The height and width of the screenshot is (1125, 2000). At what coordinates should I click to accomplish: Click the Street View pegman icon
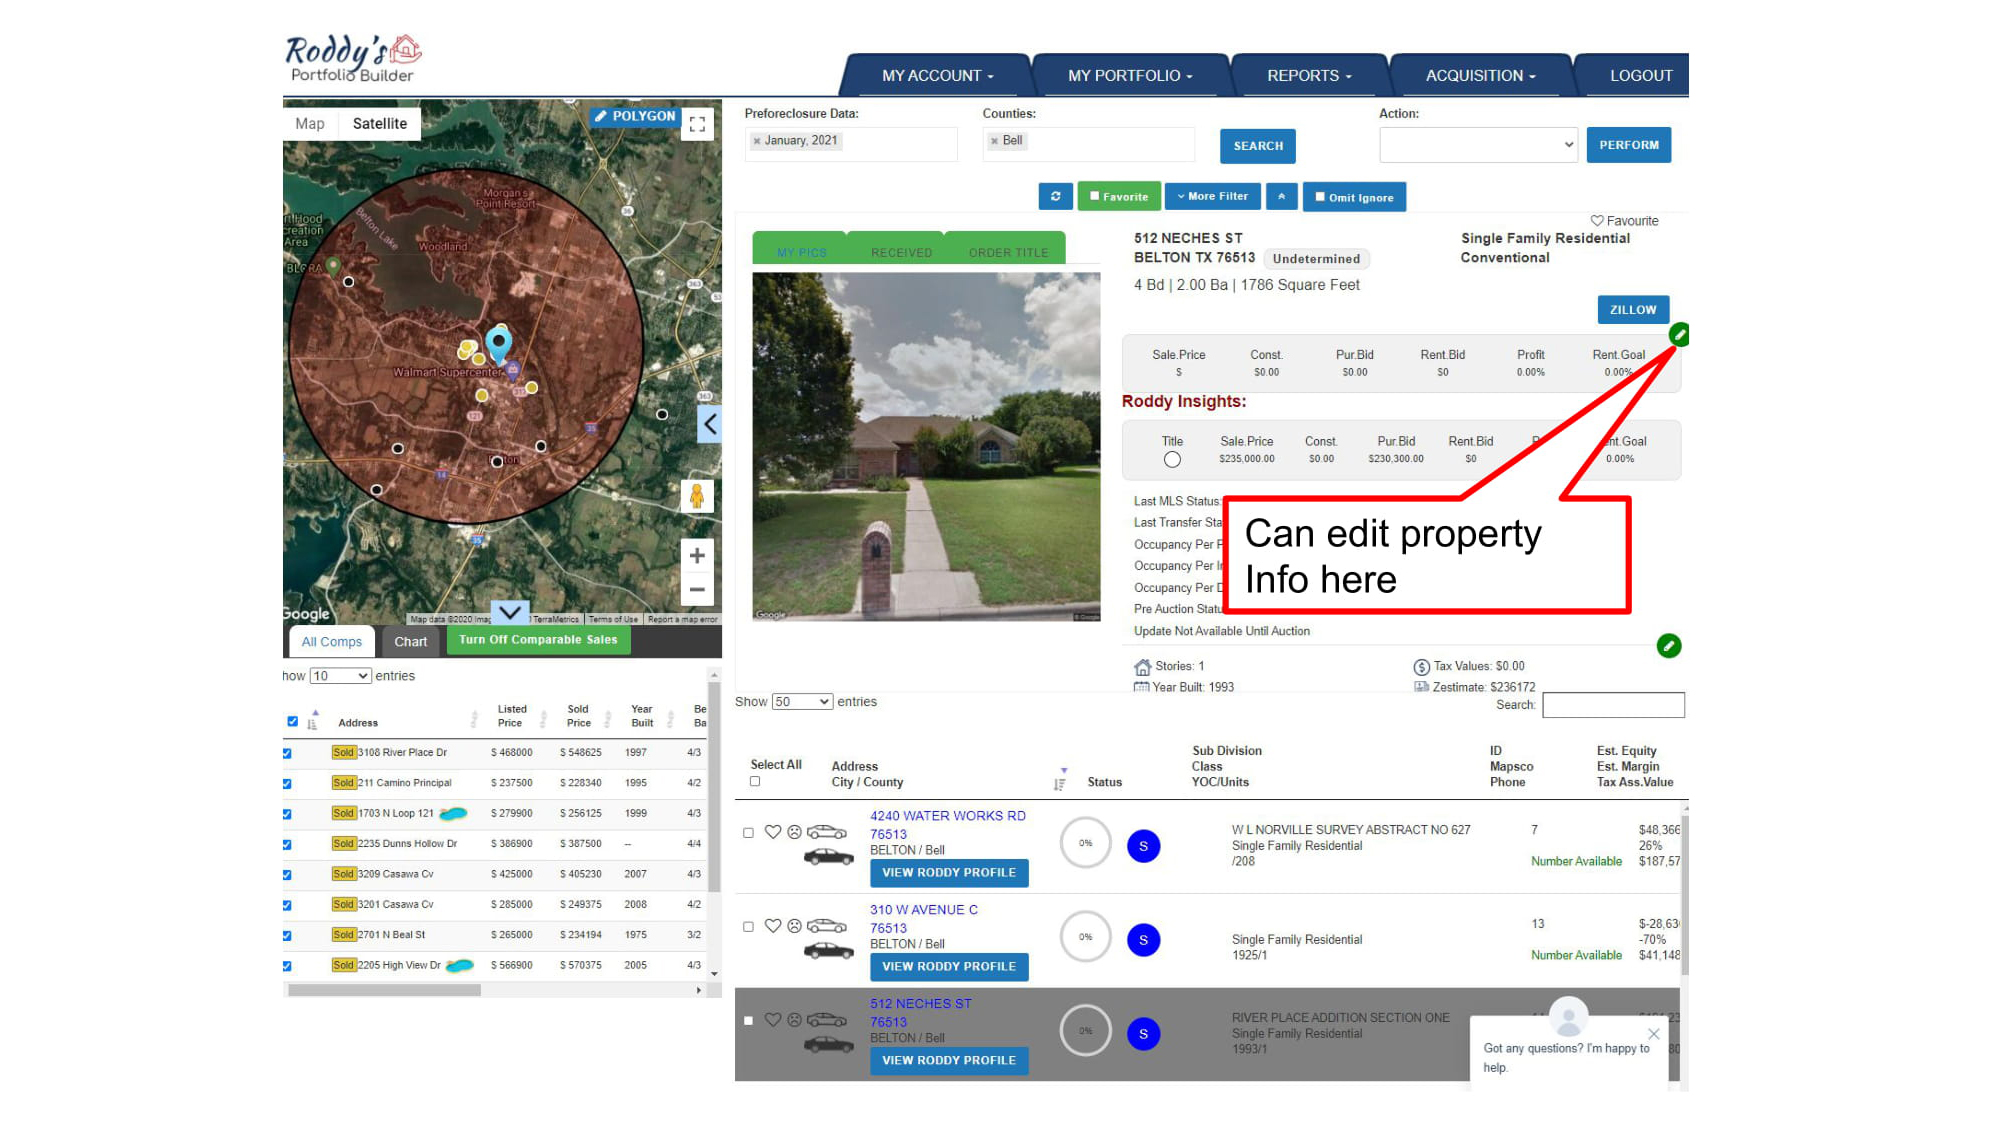point(697,496)
